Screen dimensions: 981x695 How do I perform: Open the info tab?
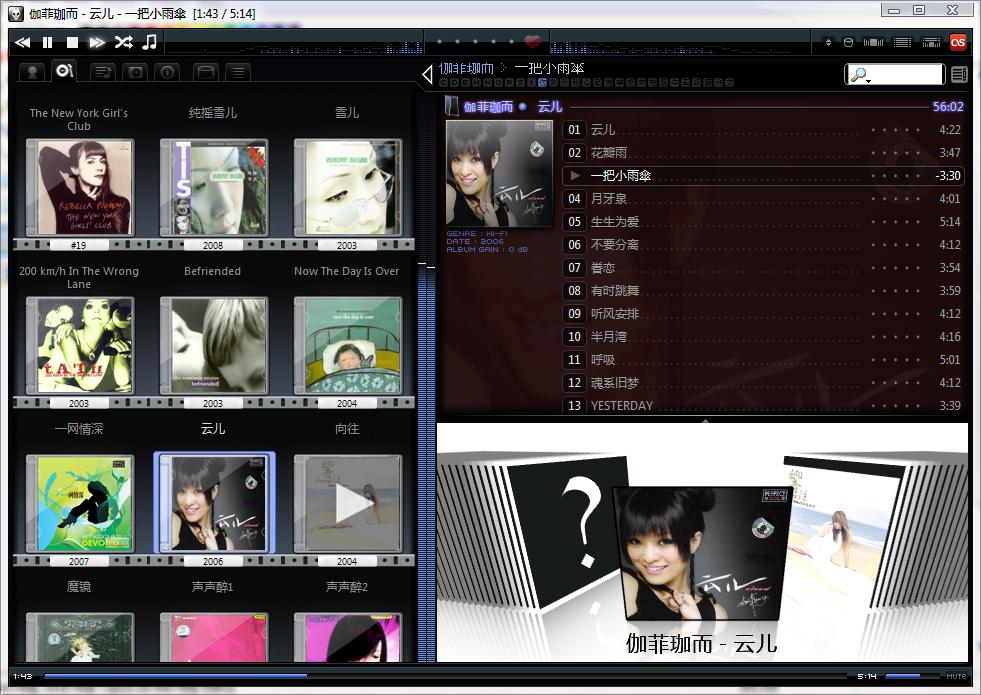[167, 73]
